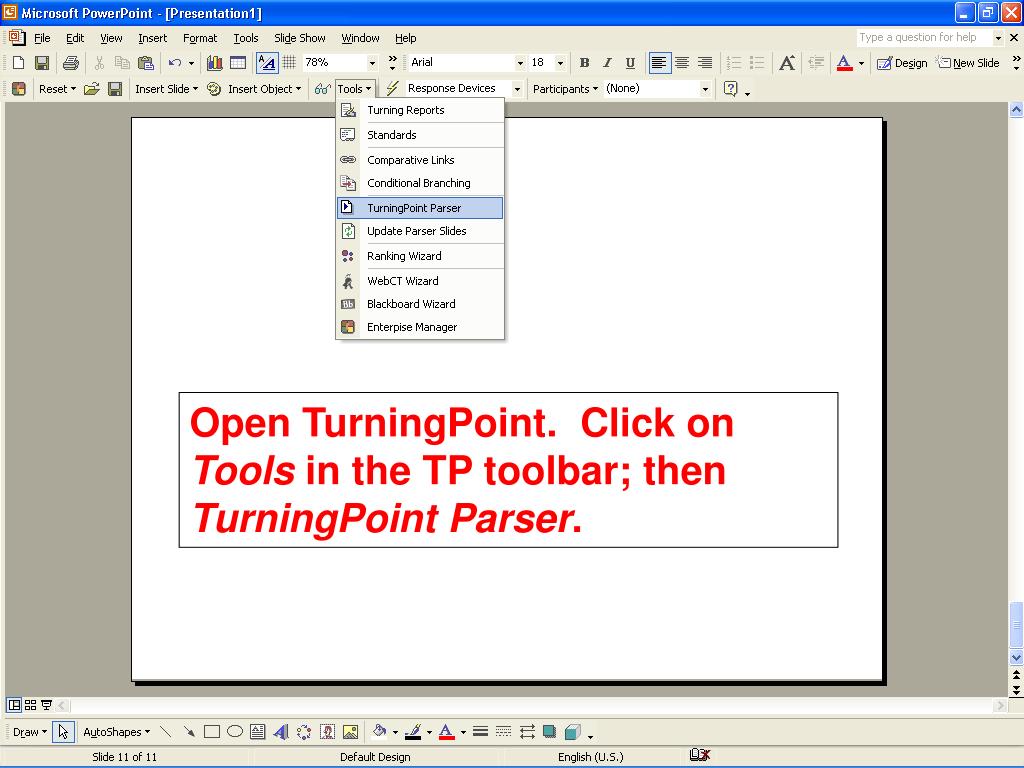This screenshot has height=768, width=1024.
Task: Toggle Show Formatting icon
Action: coord(266,63)
